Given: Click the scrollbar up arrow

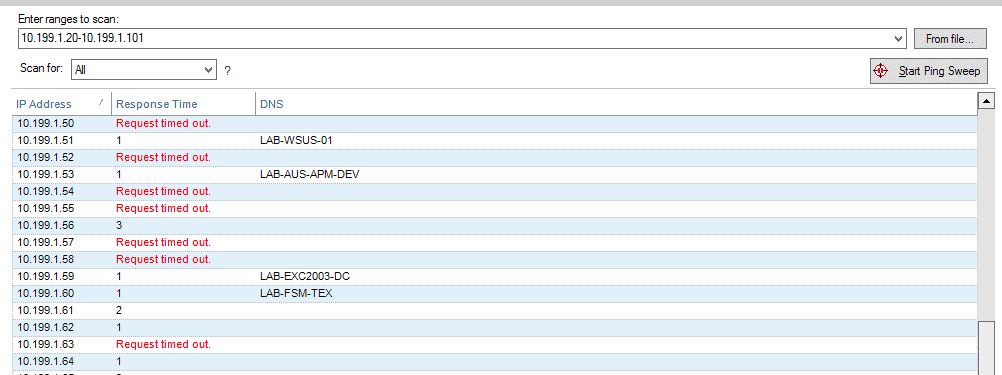Looking at the screenshot, I should (987, 101).
